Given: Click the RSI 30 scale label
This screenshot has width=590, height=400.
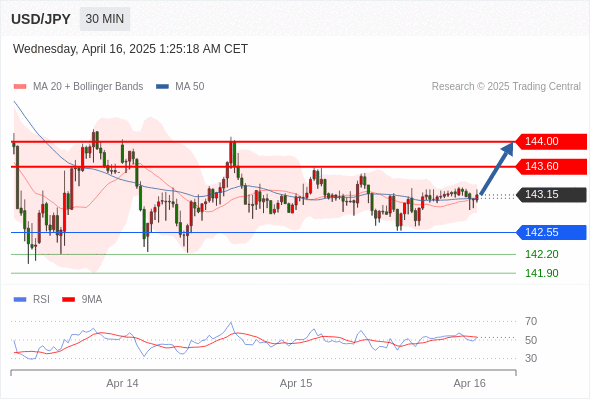Looking at the screenshot, I should pyautogui.click(x=531, y=358).
